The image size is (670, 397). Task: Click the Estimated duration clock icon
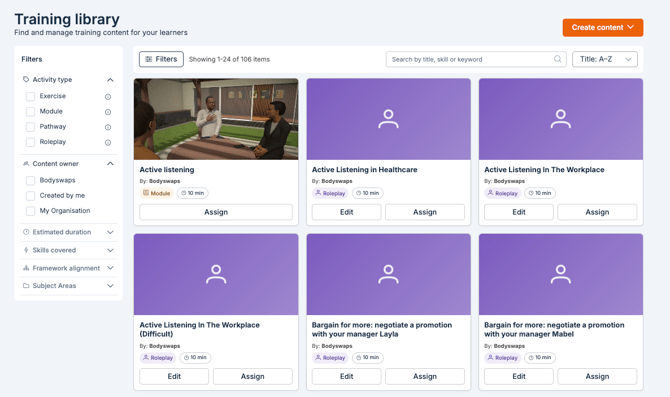coord(26,232)
